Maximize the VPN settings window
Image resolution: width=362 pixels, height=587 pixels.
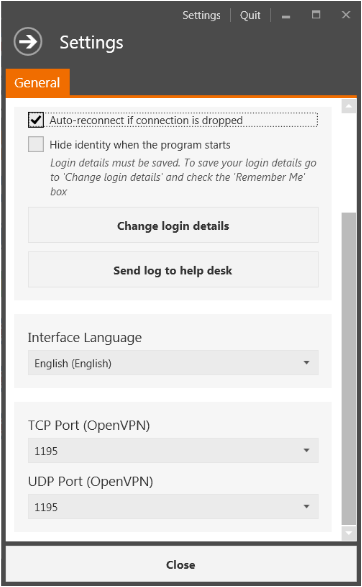click(316, 15)
